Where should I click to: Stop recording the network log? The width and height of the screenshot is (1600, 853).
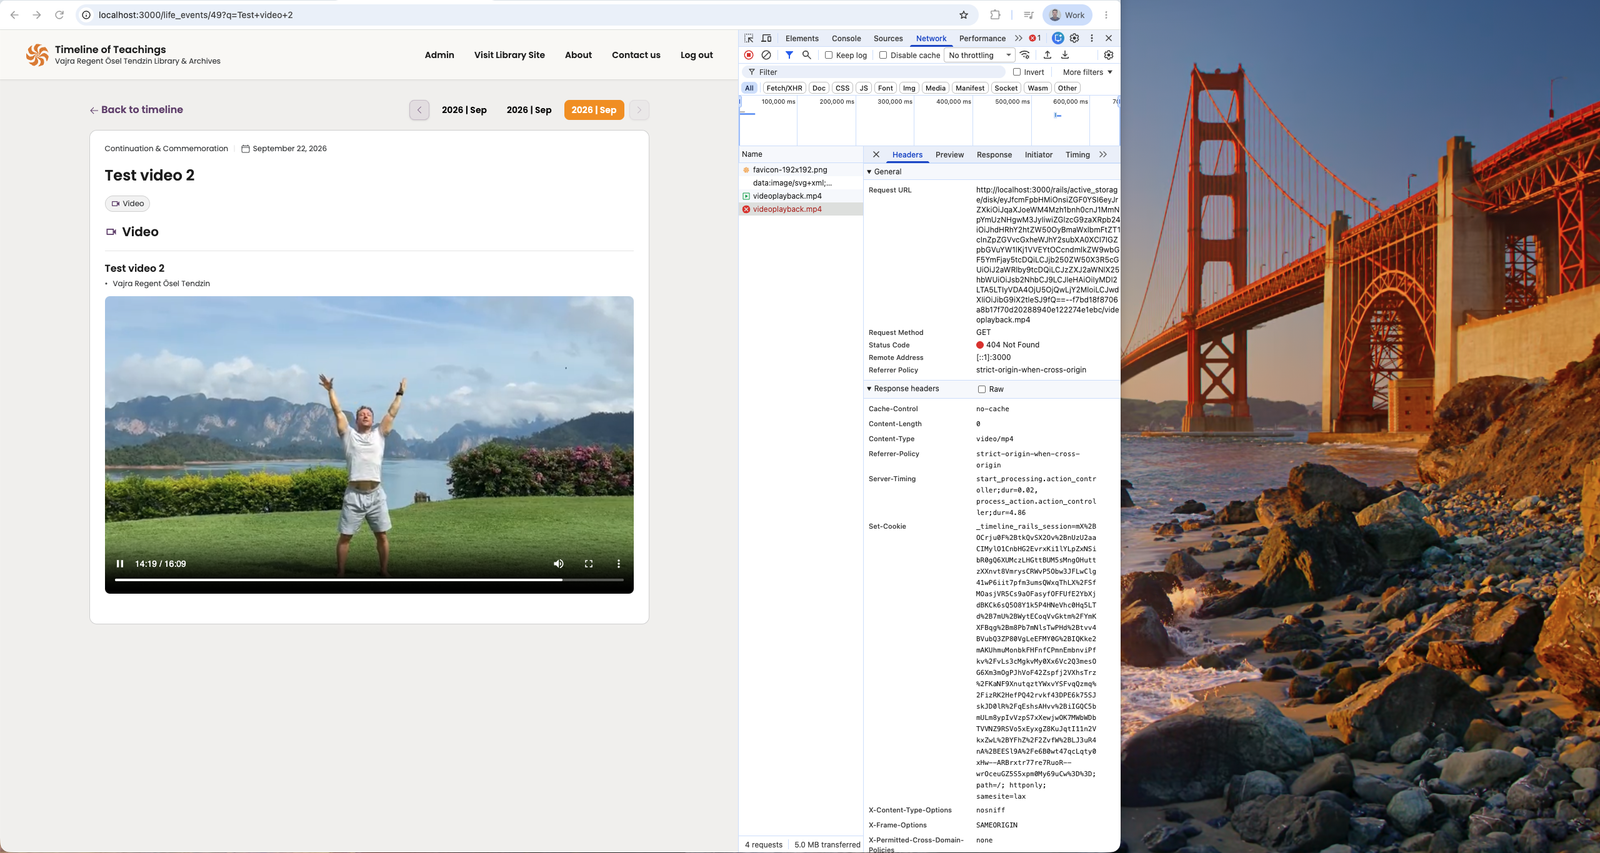749,55
